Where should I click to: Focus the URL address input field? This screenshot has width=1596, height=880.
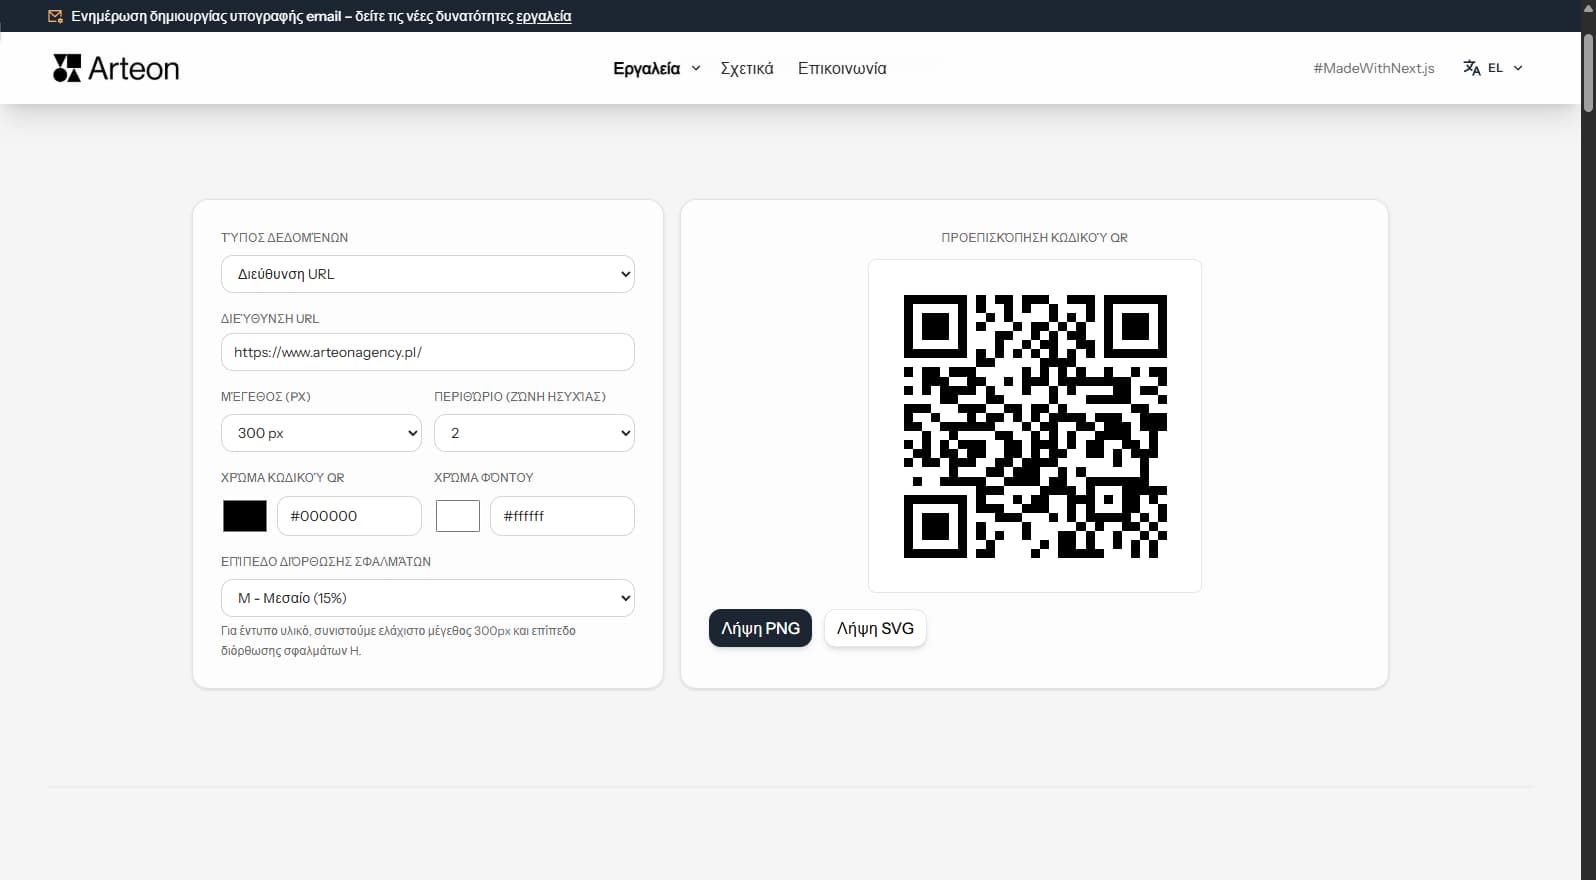point(428,352)
